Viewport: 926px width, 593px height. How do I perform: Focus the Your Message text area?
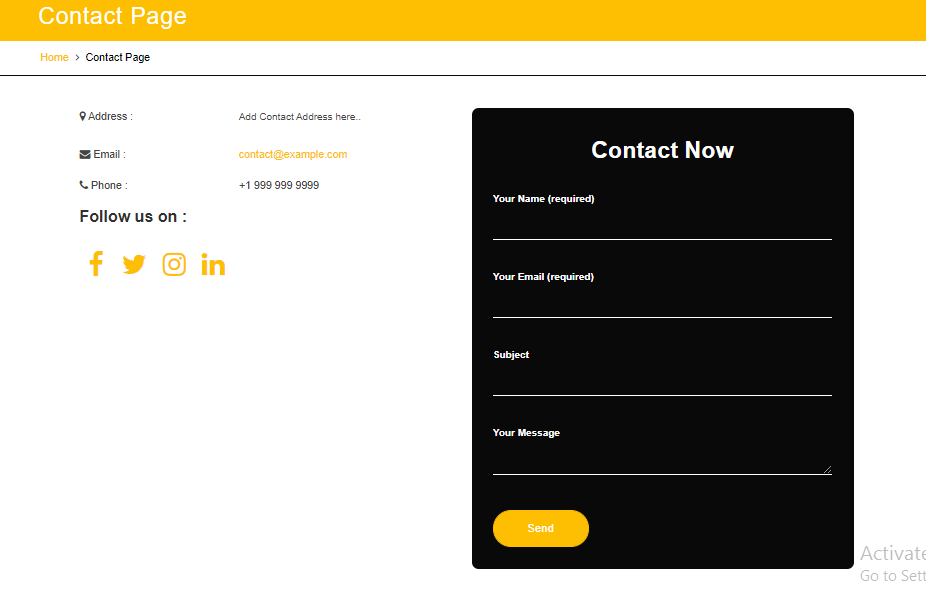(662, 460)
